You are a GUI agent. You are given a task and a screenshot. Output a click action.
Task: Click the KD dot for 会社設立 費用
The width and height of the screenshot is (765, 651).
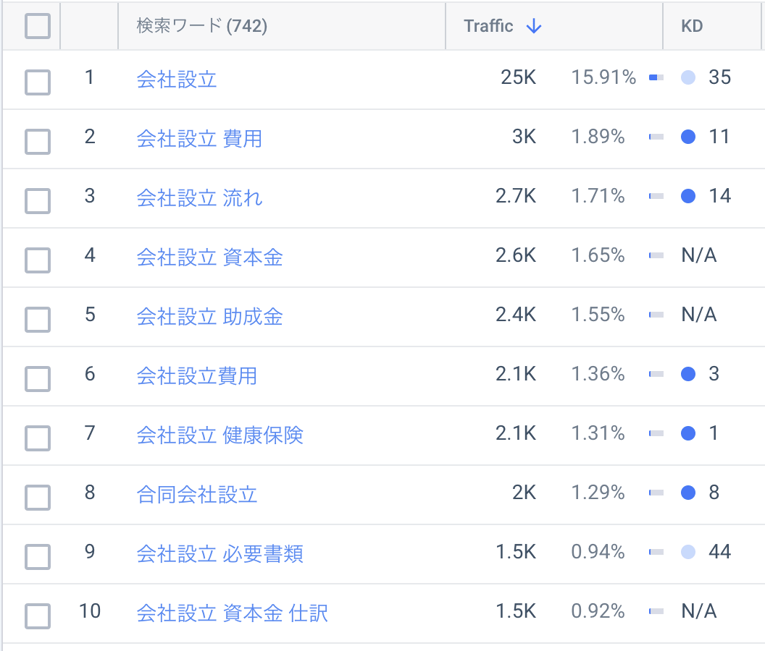(687, 137)
